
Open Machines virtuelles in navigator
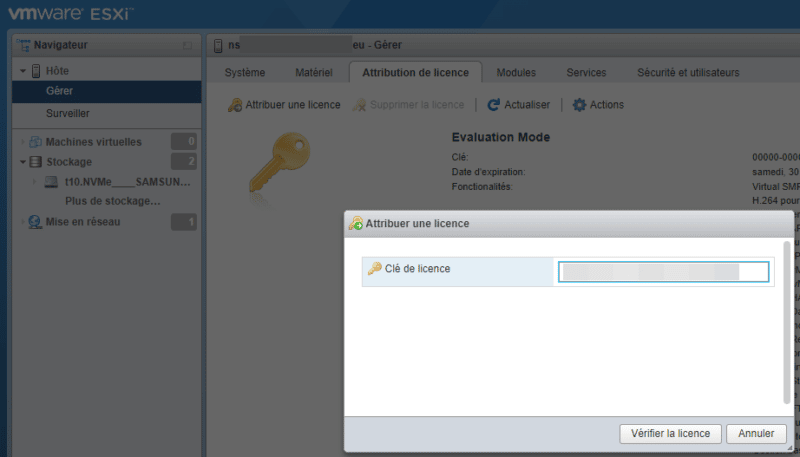[93, 142]
